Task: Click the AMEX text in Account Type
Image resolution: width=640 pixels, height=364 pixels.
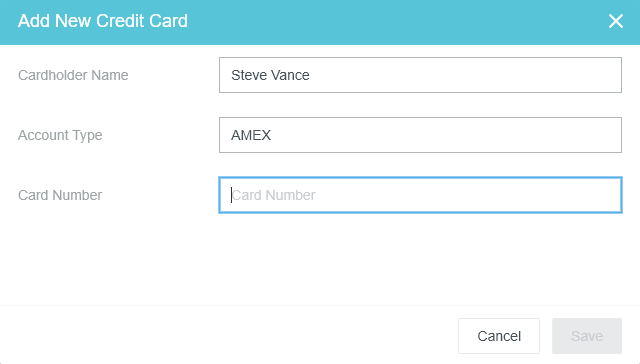Action: tap(251, 135)
